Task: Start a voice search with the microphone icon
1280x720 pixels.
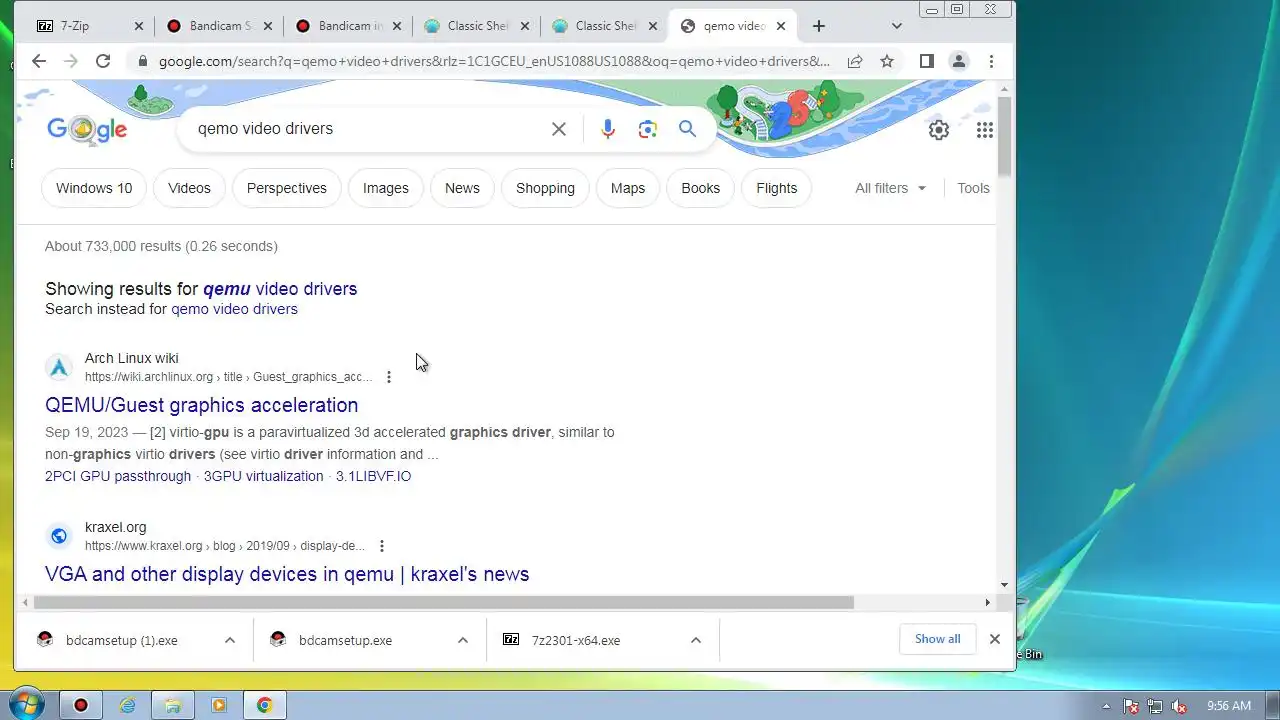Action: [x=608, y=129]
